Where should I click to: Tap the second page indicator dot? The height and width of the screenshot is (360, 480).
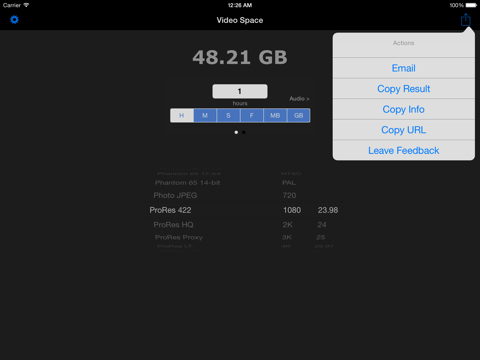click(244, 132)
